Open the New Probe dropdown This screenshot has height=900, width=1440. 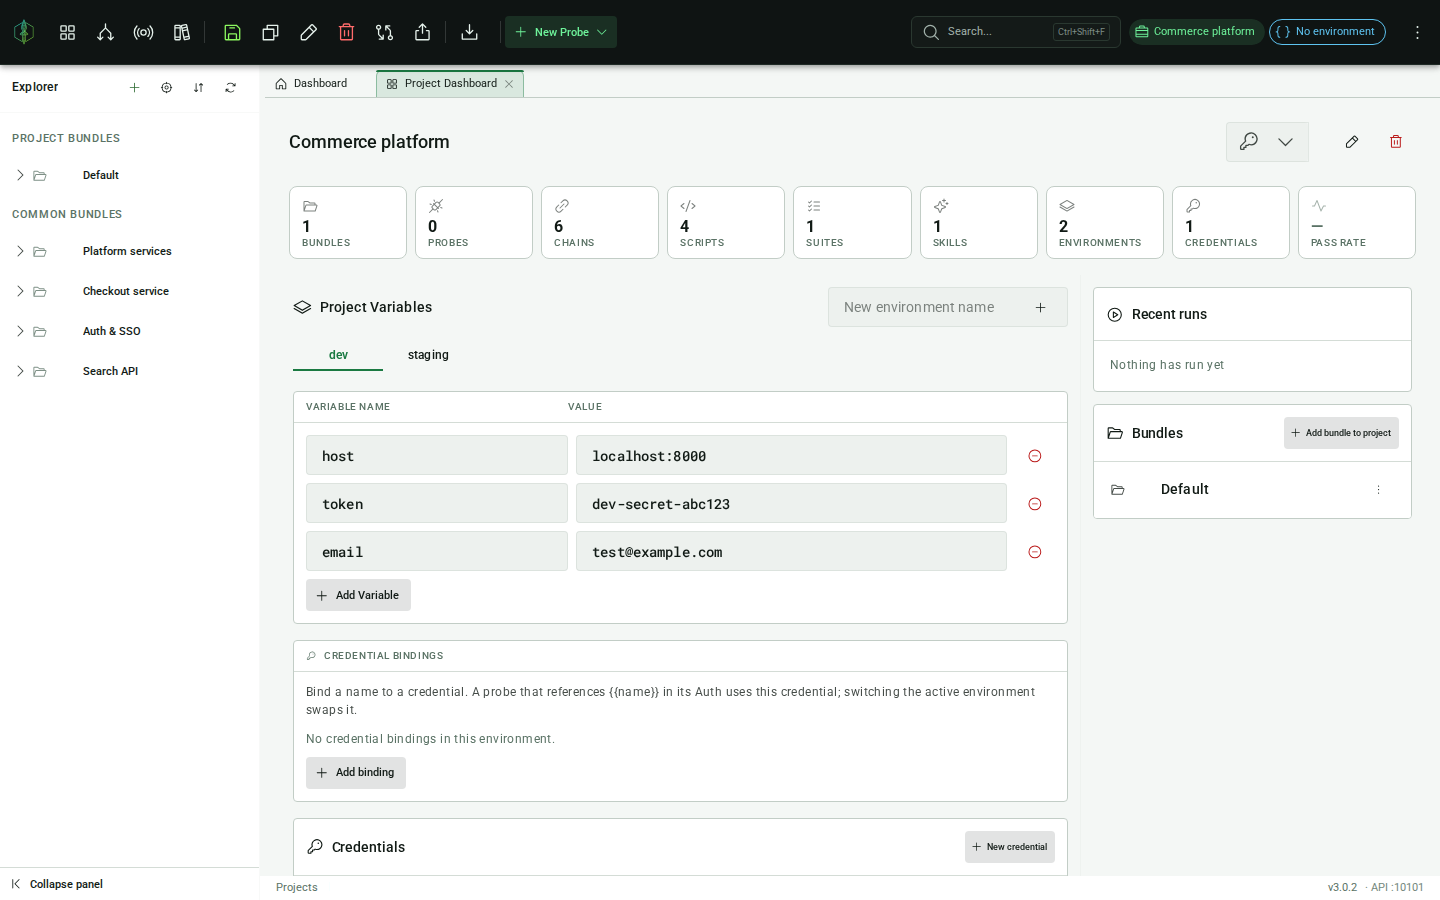pos(561,32)
